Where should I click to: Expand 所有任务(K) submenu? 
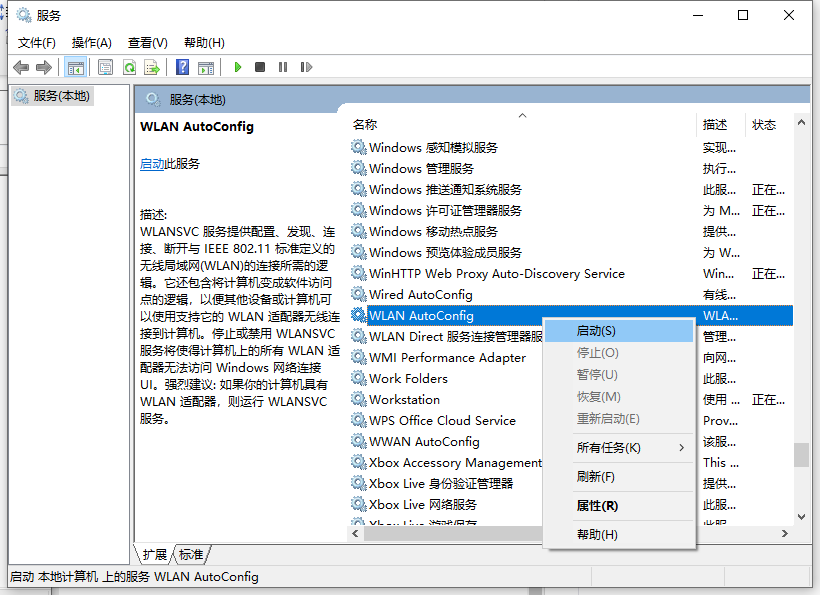pyautogui.click(x=619, y=448)
